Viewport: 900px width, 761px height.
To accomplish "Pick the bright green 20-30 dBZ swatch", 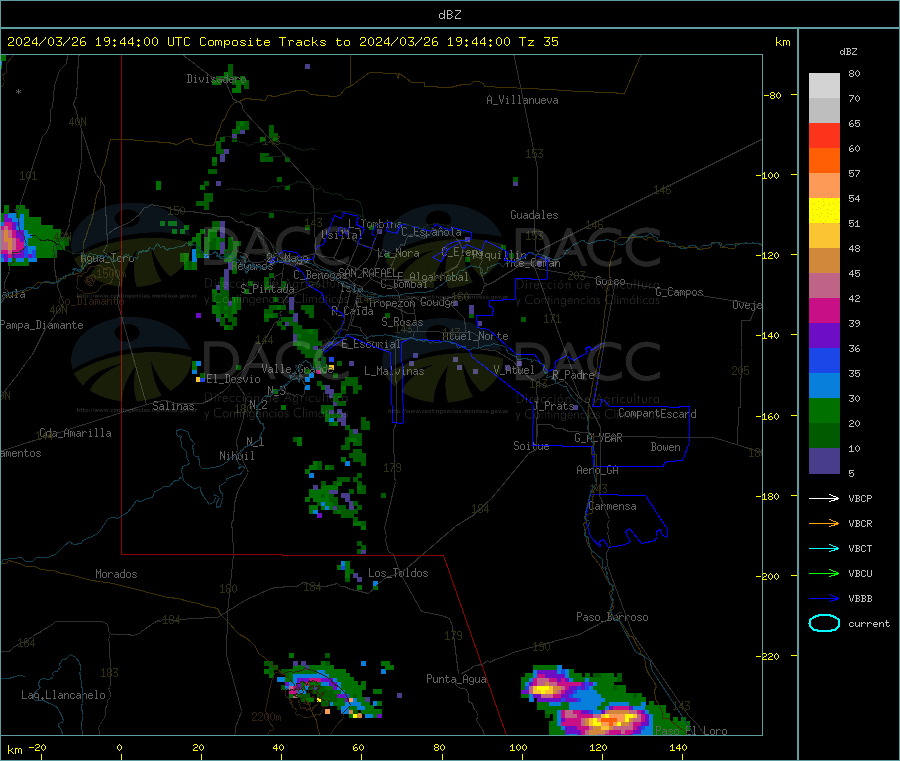I will pyautogui.click(x=824, y=411).
